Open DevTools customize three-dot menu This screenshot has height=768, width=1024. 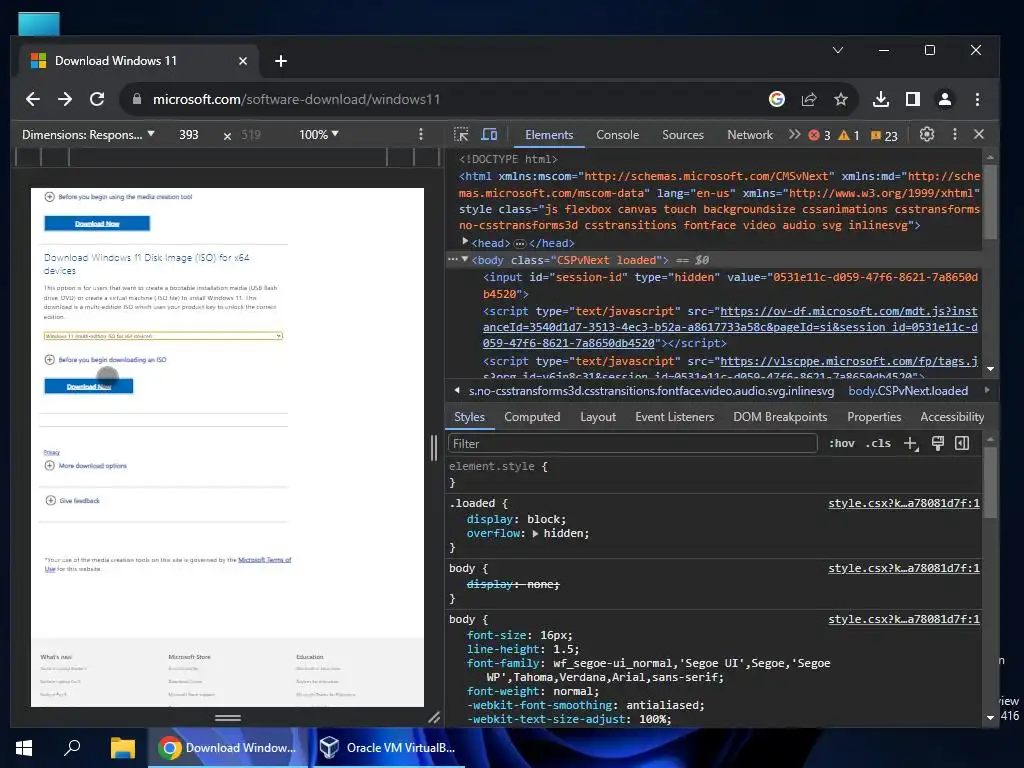(955, 135)
